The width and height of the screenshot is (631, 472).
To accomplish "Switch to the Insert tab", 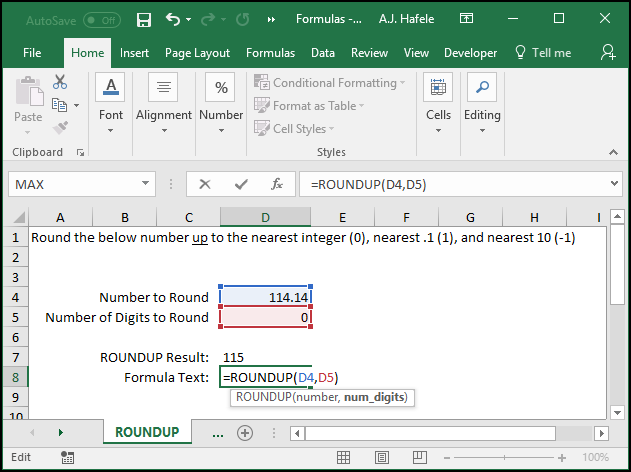I will [134, 53].
